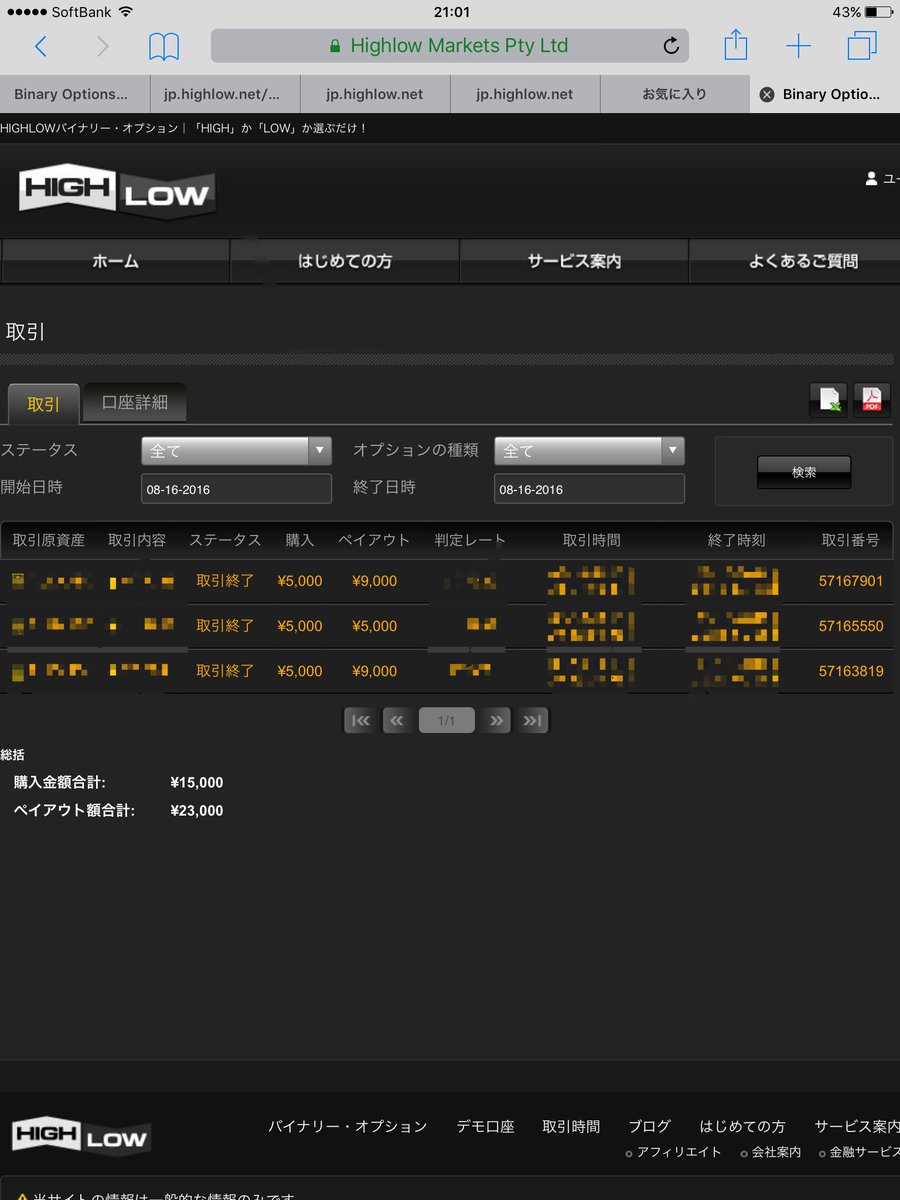Click ¥15,000 purchase total
Viewport: 900px width, 1200px height.
[197, 783]
